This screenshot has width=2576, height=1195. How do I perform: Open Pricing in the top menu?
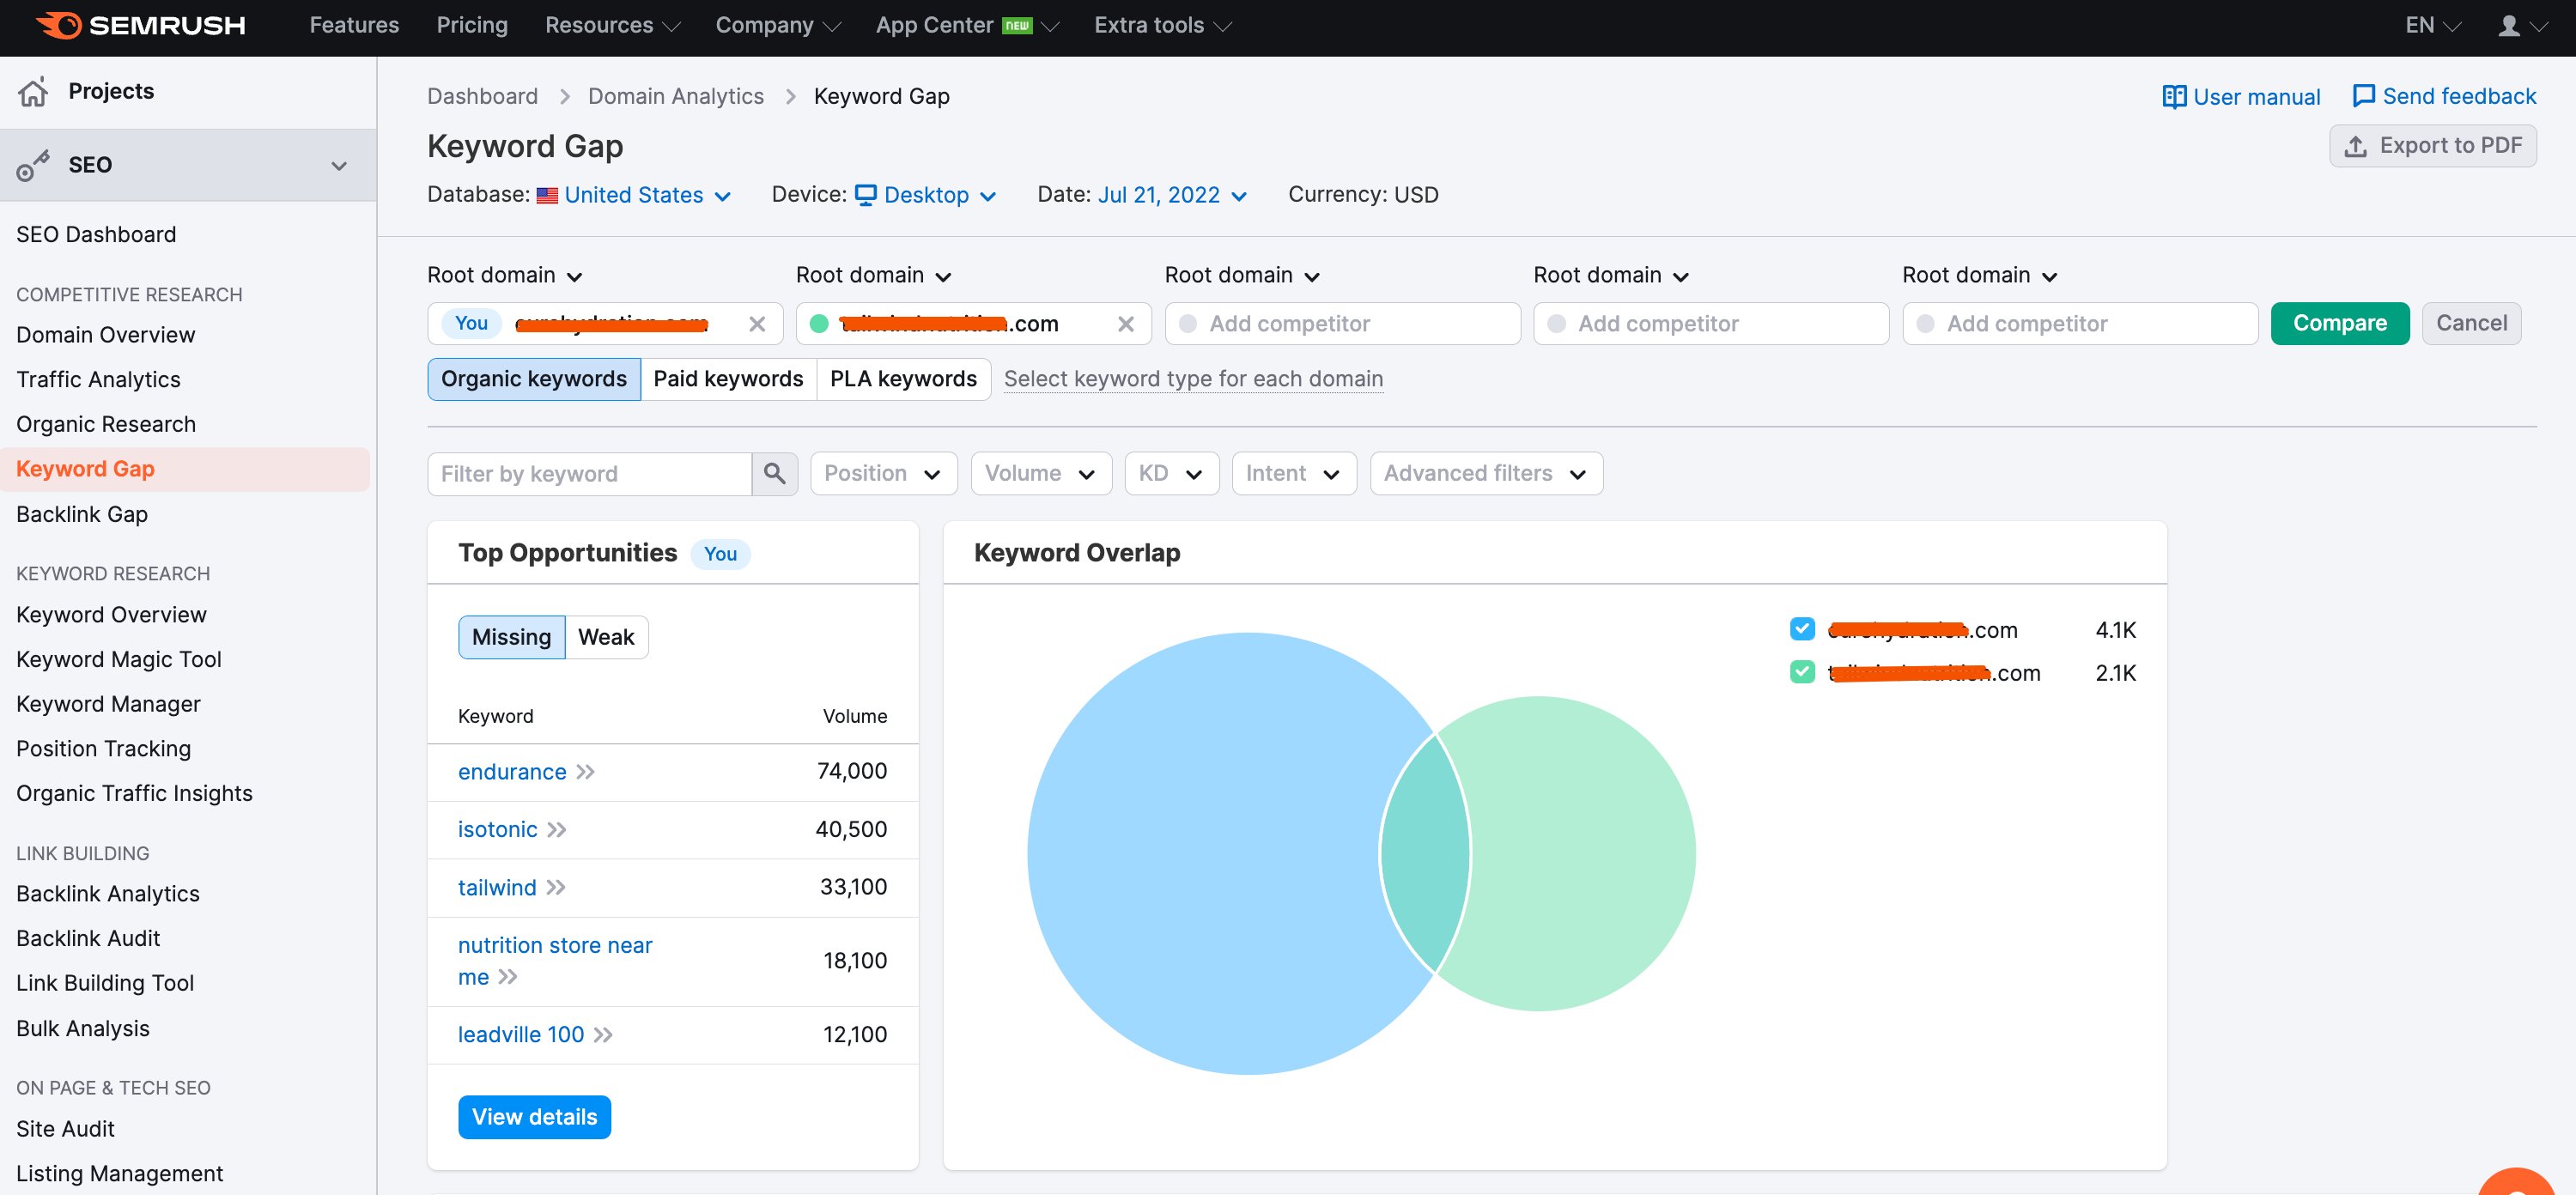472,26
